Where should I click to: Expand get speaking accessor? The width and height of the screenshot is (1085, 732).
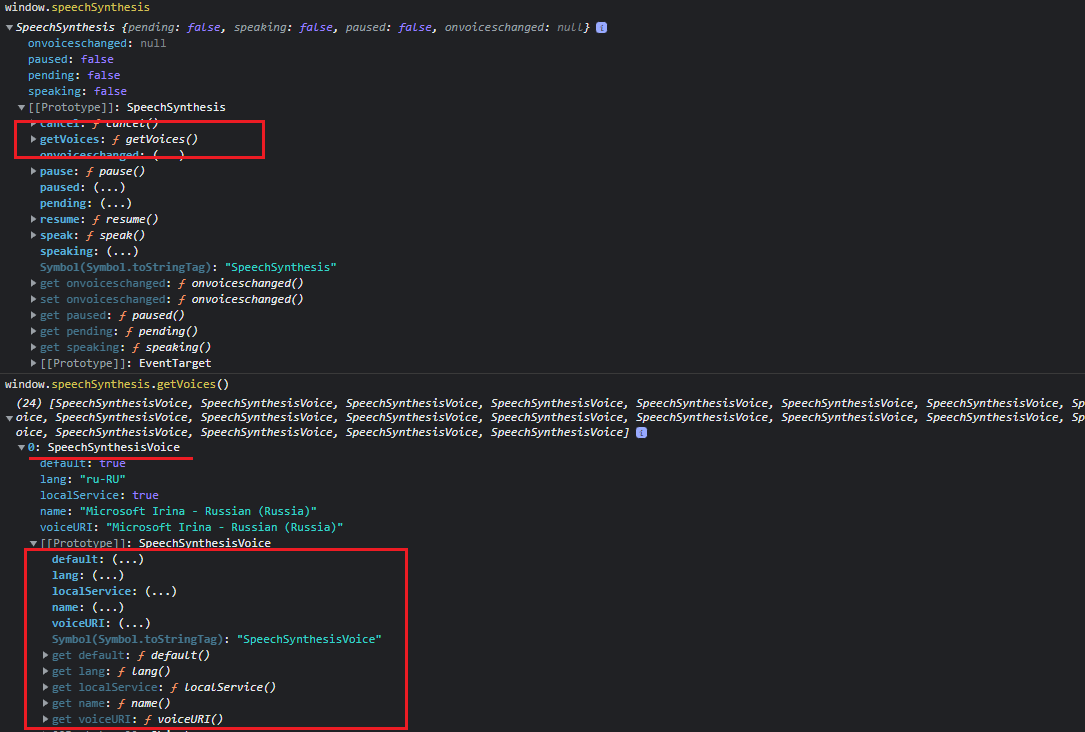coord(33,347)
